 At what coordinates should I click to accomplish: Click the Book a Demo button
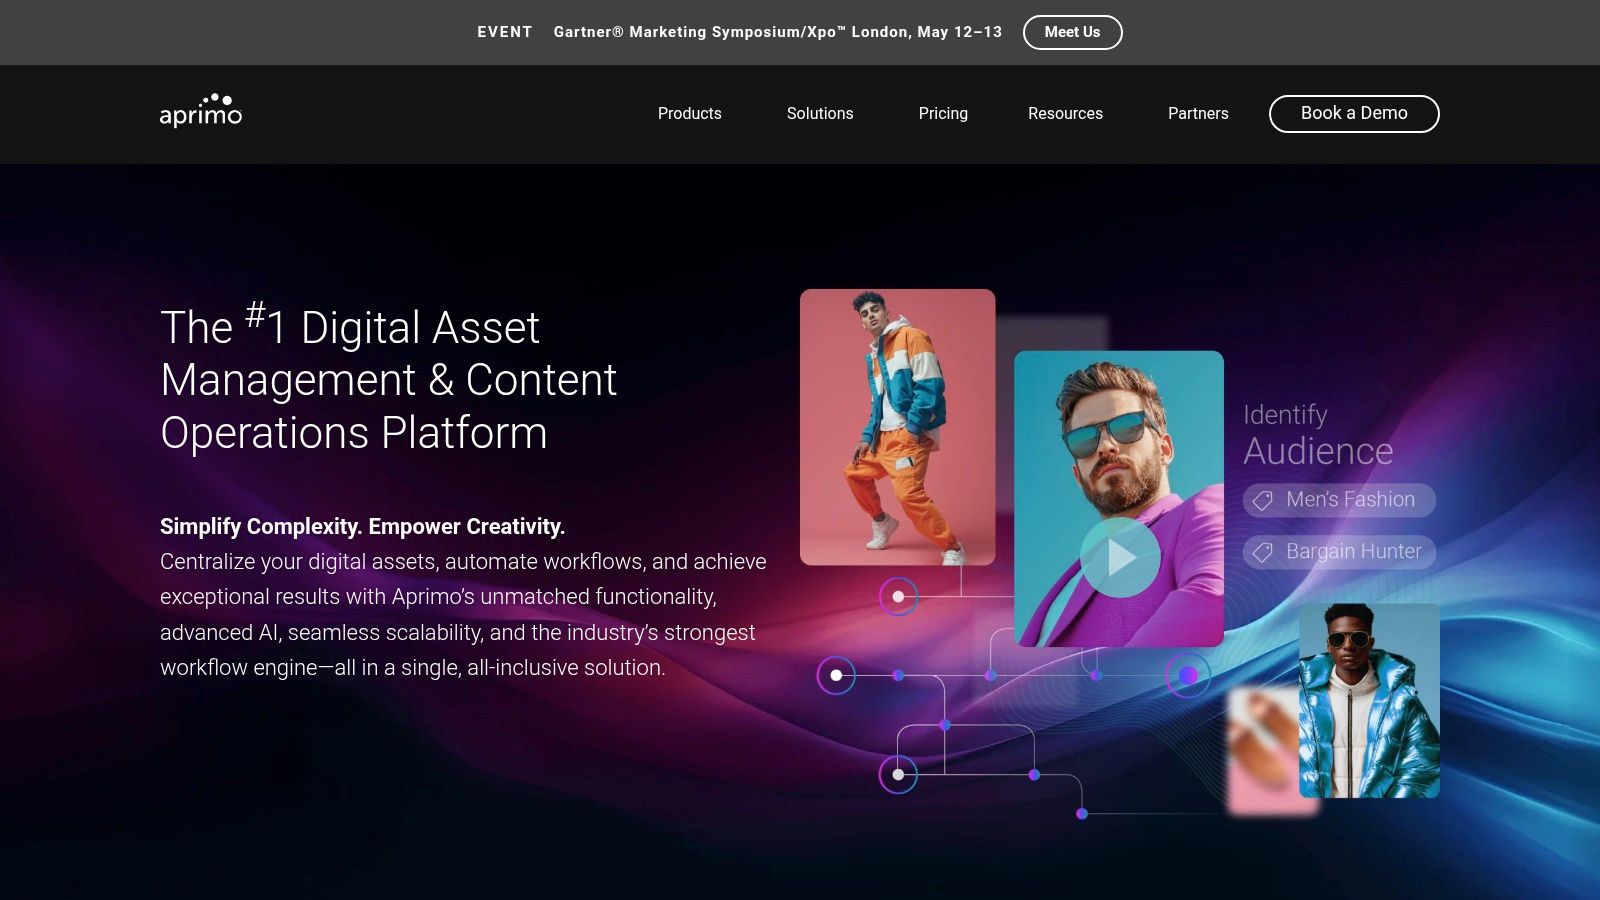pyautogui.click(x=1354, y=114)
